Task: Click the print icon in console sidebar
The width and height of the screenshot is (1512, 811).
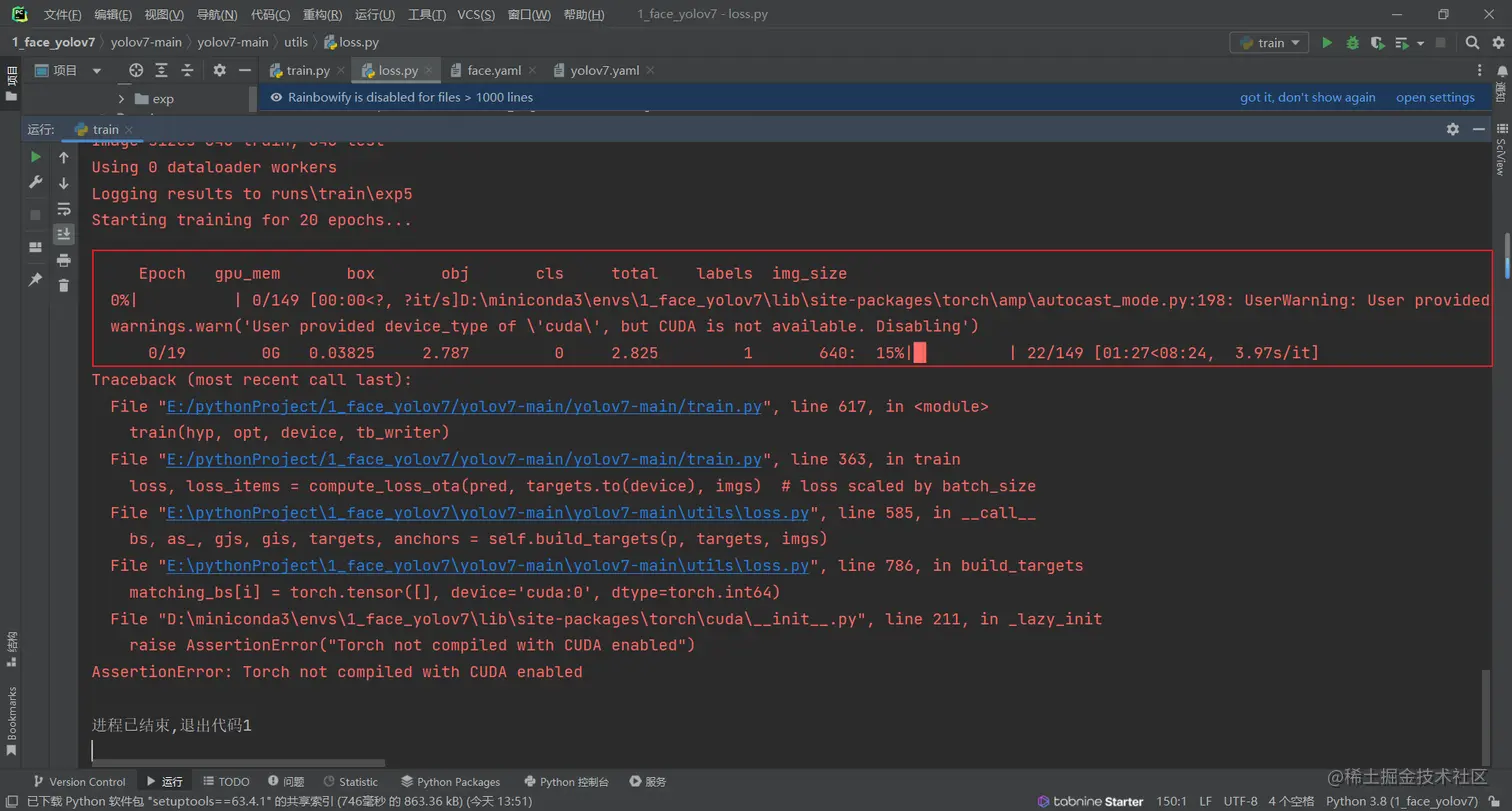Action: pyautogui.click(x=64, y=260)
